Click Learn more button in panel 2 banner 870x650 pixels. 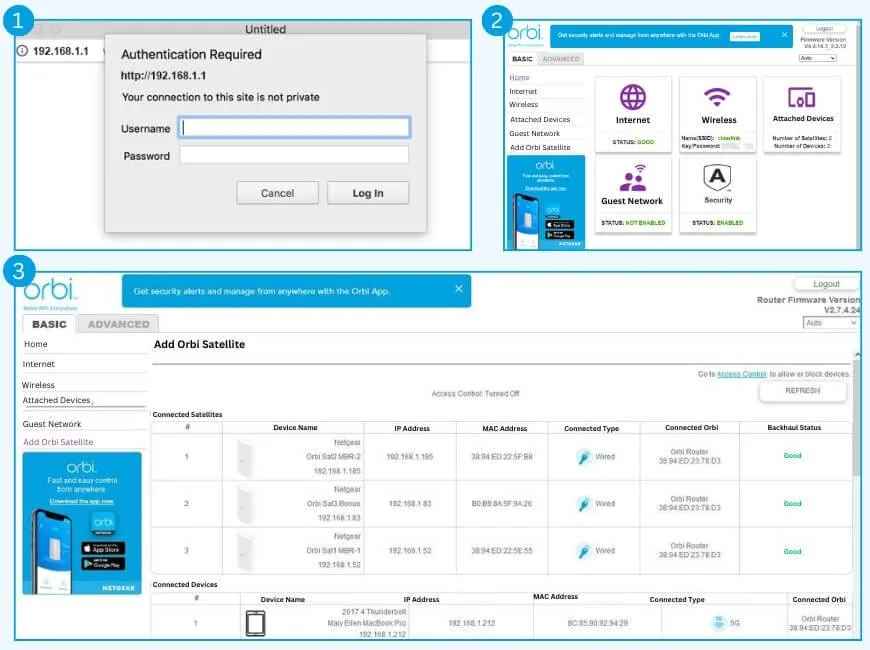745,37
